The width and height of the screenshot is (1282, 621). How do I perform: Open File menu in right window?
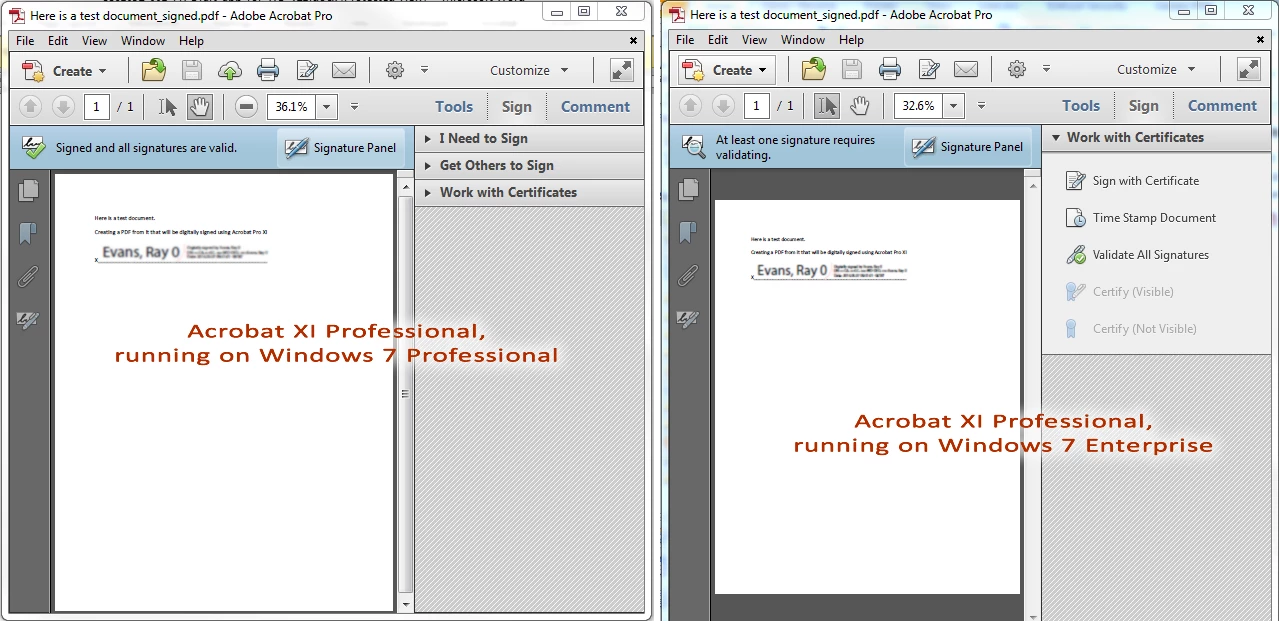pos(685,40)
